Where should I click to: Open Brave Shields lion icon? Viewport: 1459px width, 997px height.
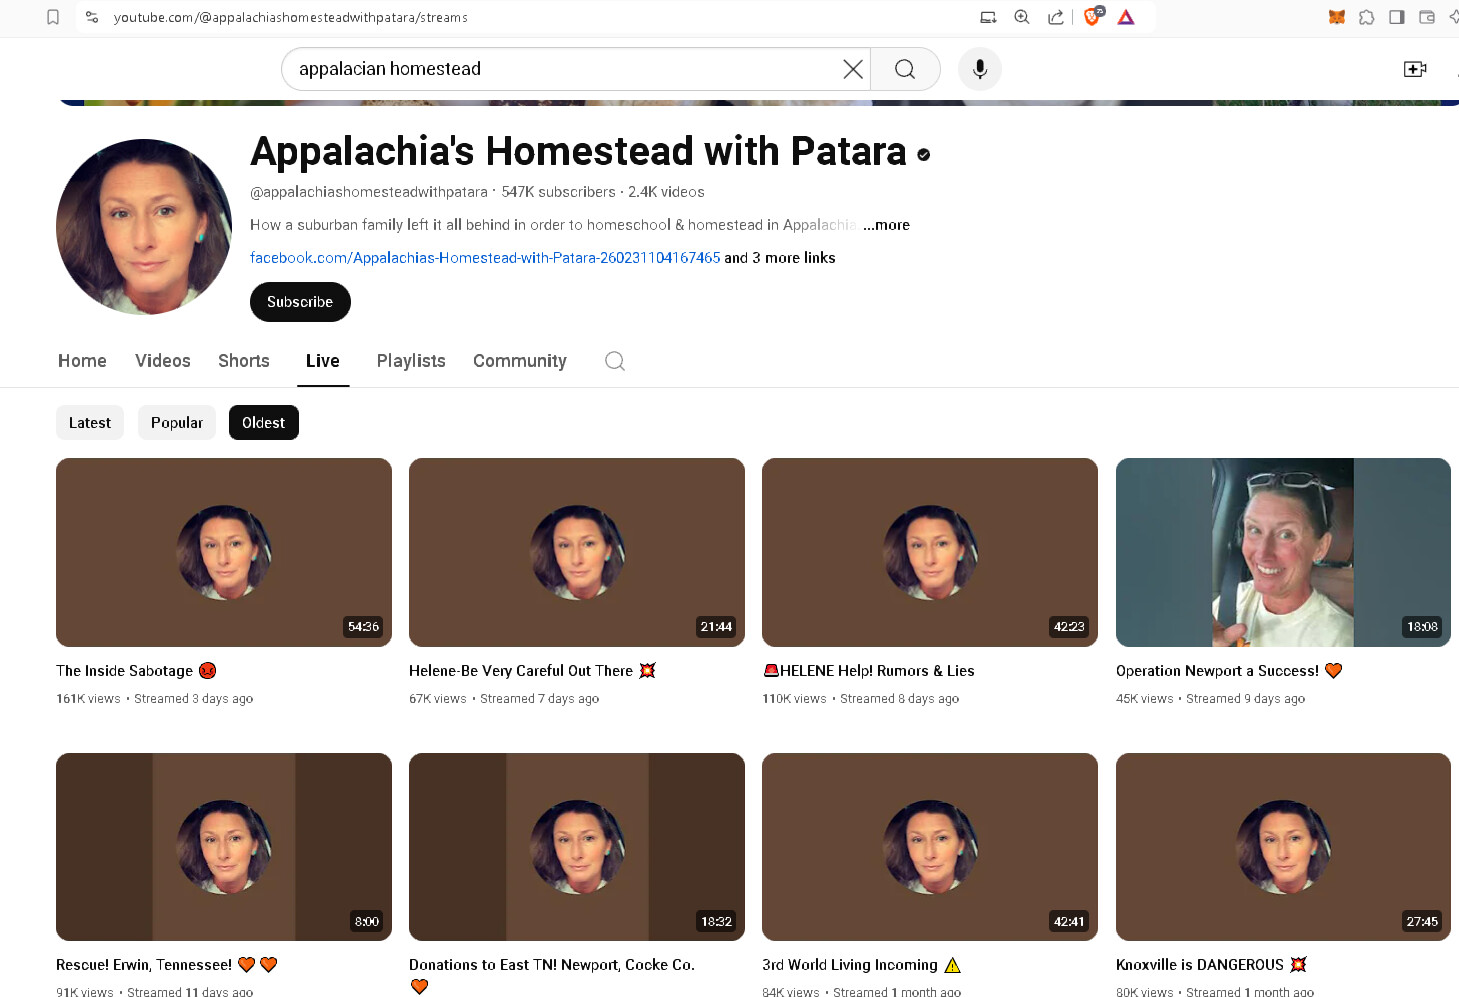(1093, 16)
